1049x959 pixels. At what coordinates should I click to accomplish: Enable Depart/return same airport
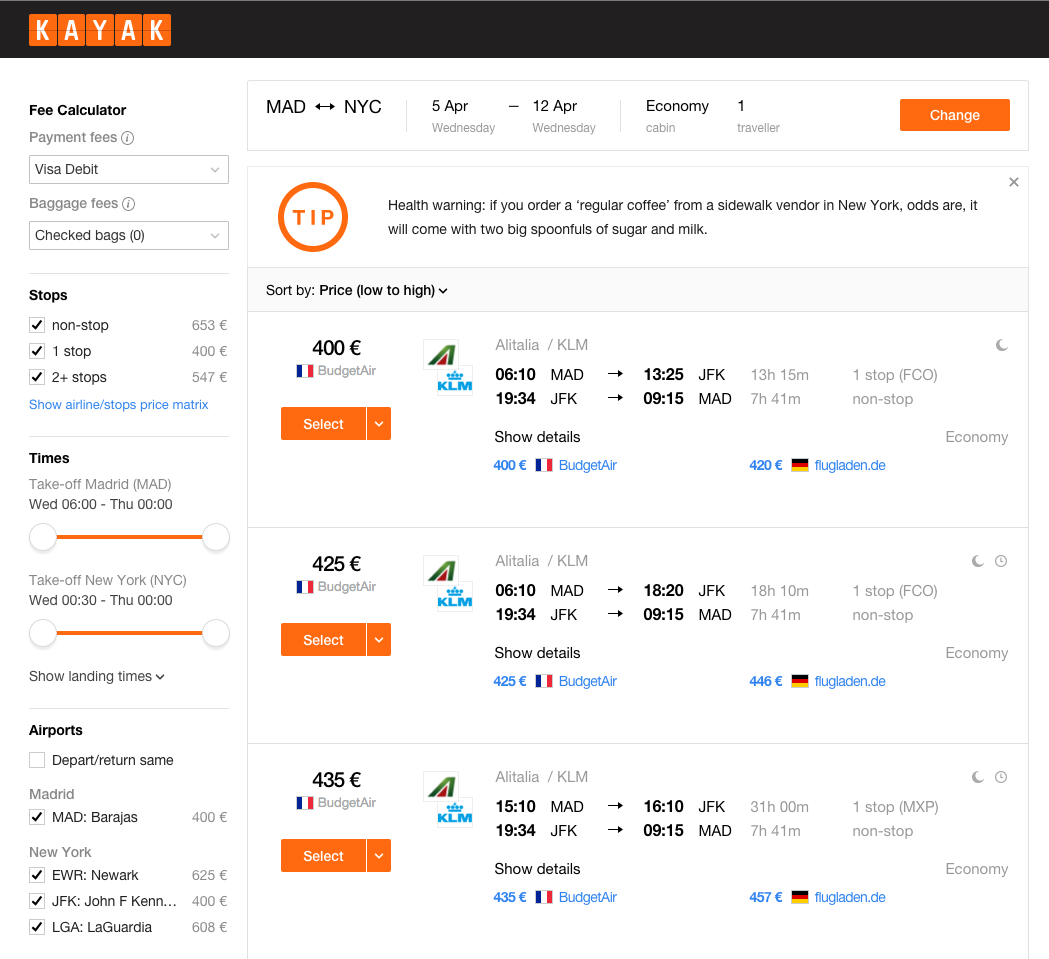[37, 760]
